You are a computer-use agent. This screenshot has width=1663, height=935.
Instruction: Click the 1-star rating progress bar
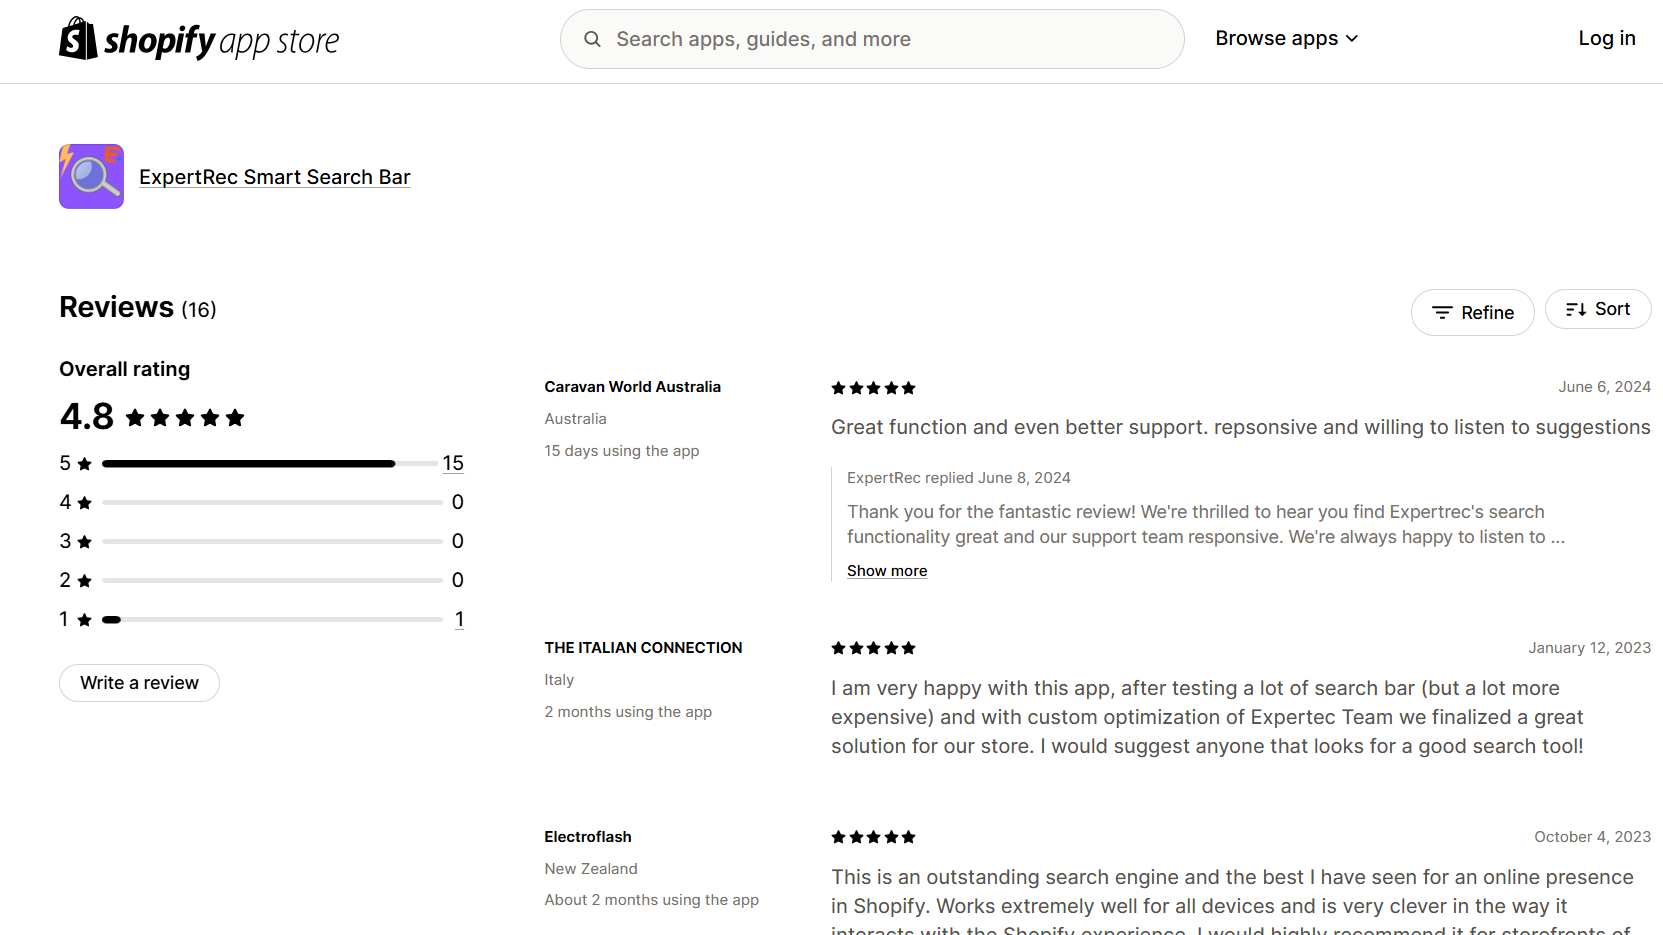[271, 620]
